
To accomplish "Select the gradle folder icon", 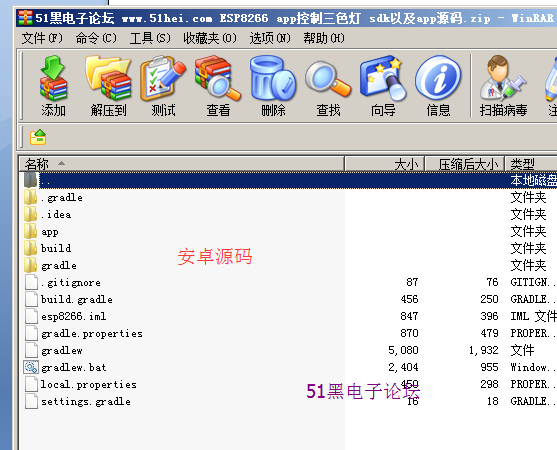I will pyautogui.click(x=31, y=265).
